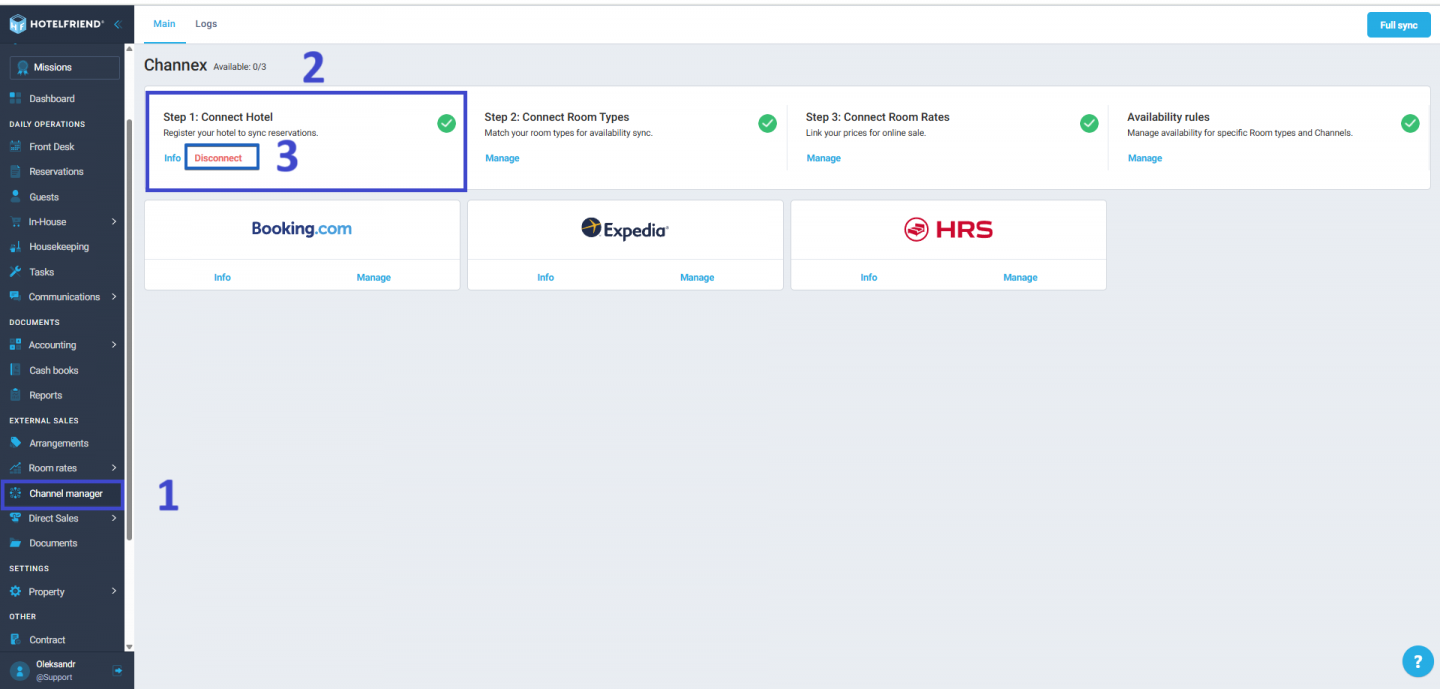1440x689 pixels.
Task: Click the Cash books icon
Action: coord(15,369)
